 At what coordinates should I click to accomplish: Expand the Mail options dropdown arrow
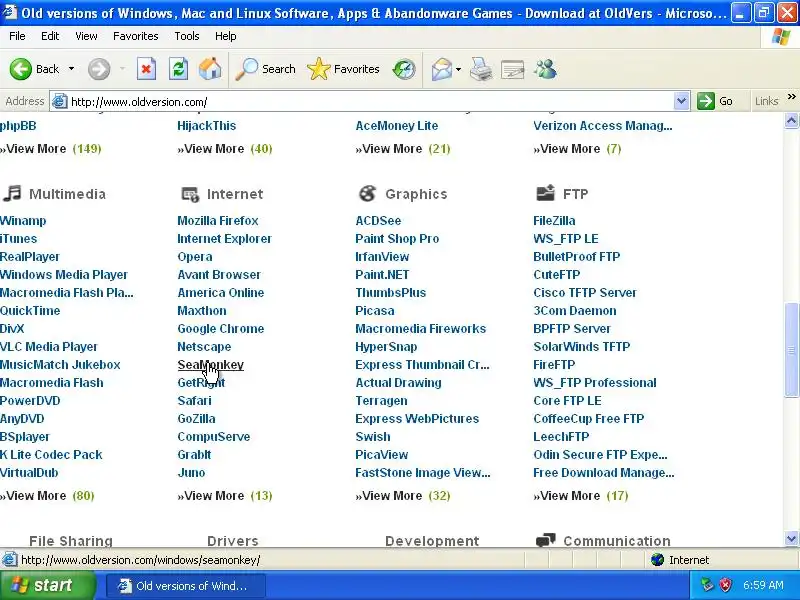[458, 69]
